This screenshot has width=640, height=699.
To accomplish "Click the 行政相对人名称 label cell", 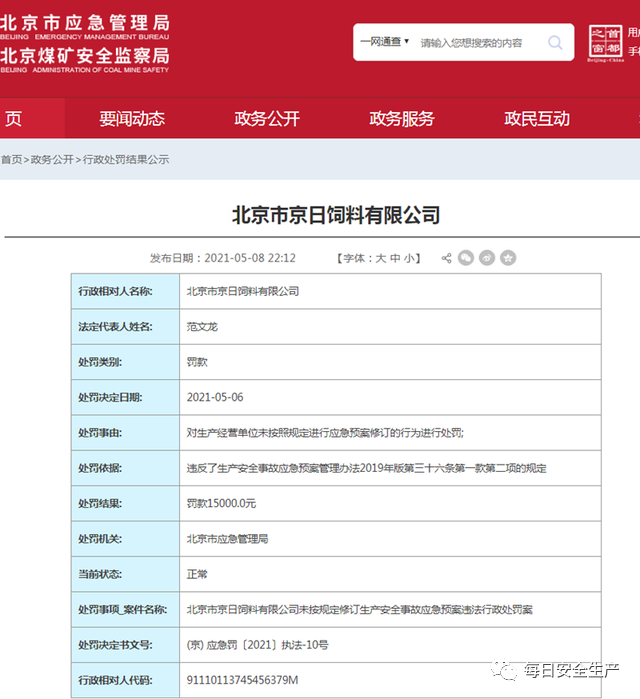I will [125, 292].
